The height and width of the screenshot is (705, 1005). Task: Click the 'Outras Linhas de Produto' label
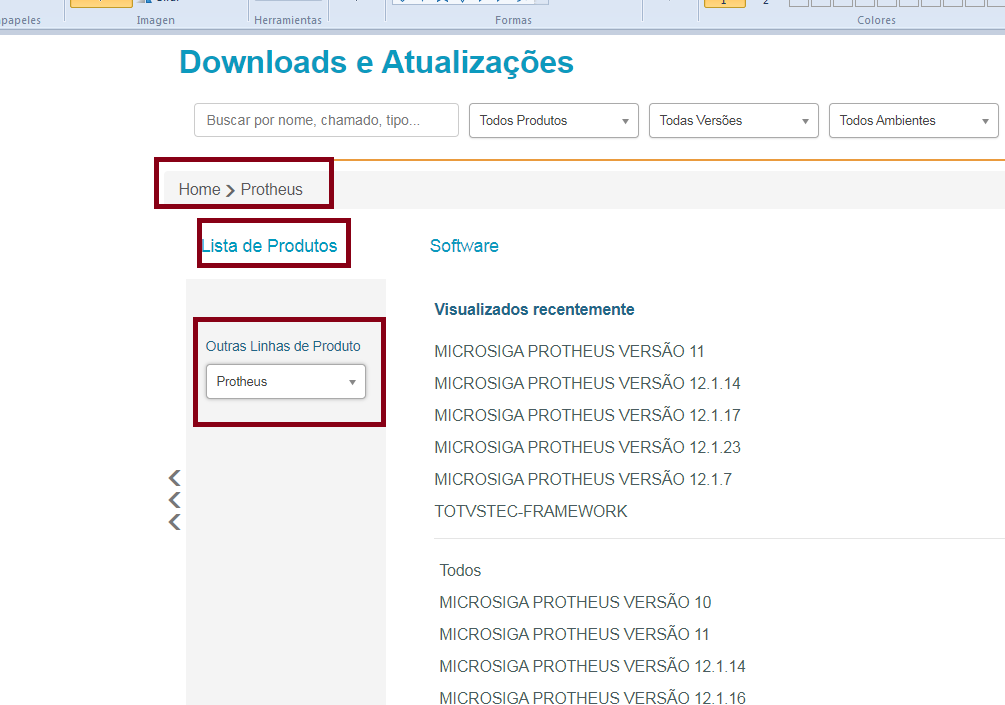click(283, 346)
